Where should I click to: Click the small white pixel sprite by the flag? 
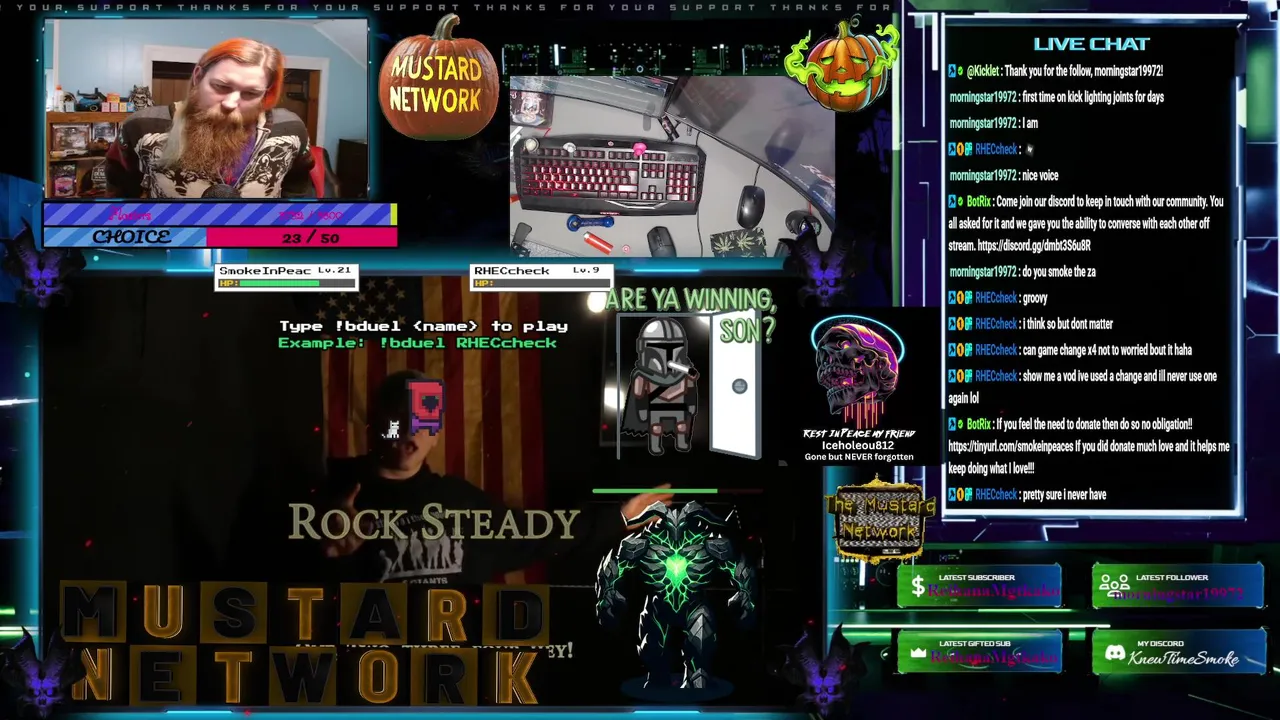coord(393,429)
